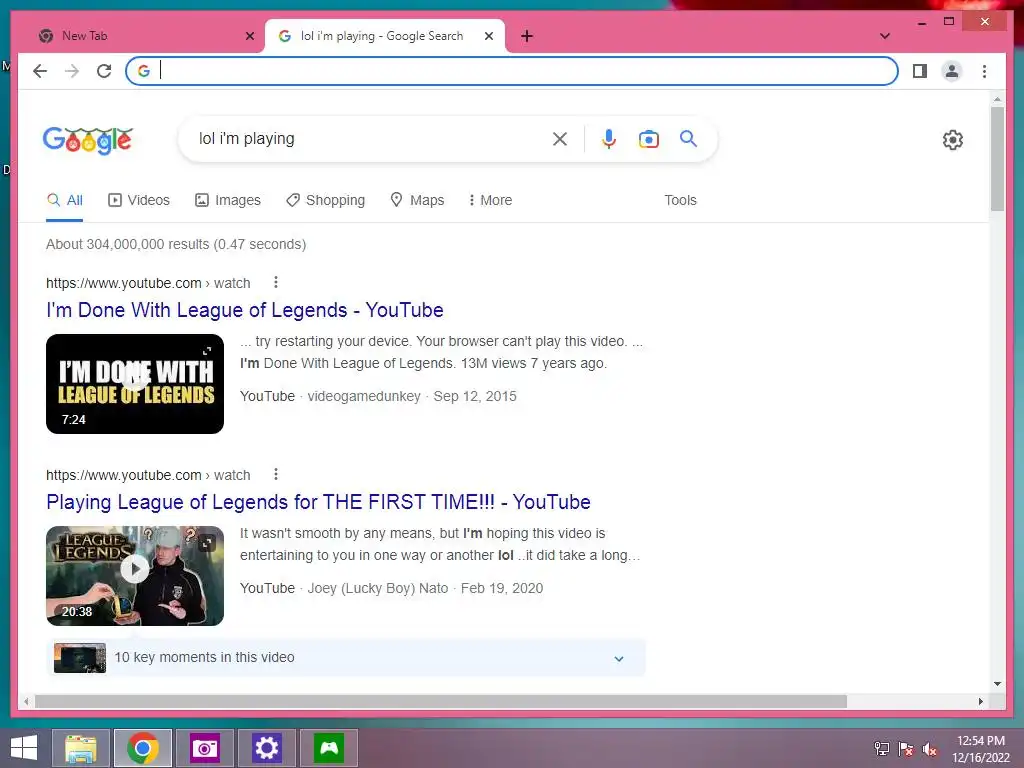
Task: Close the New Tab tab
Action: coord(249,36)
